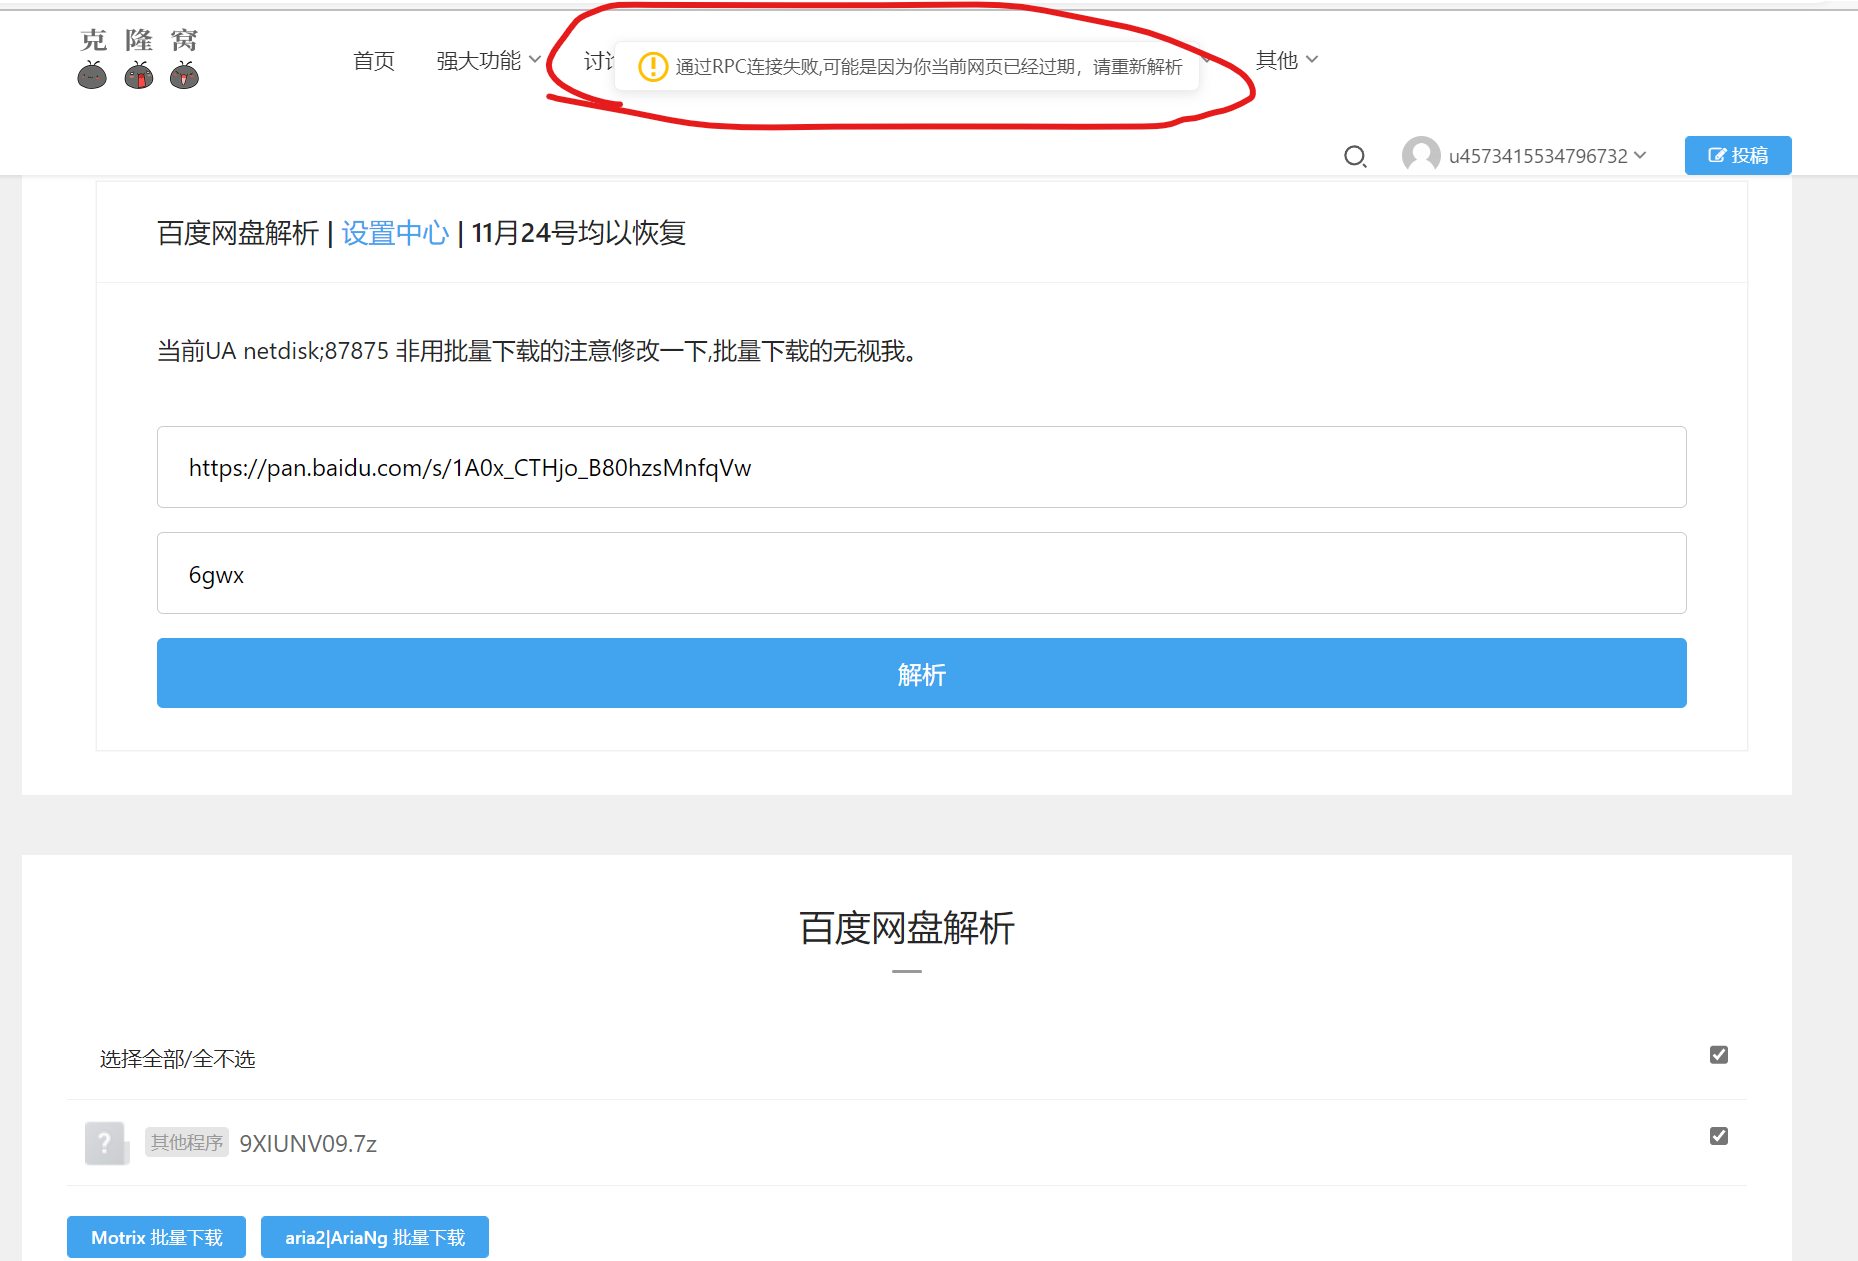Viewport: 1858px width, 1261px height.
Task: Click the Baidu pan share URL input field
Action: (x=922, y=467)
